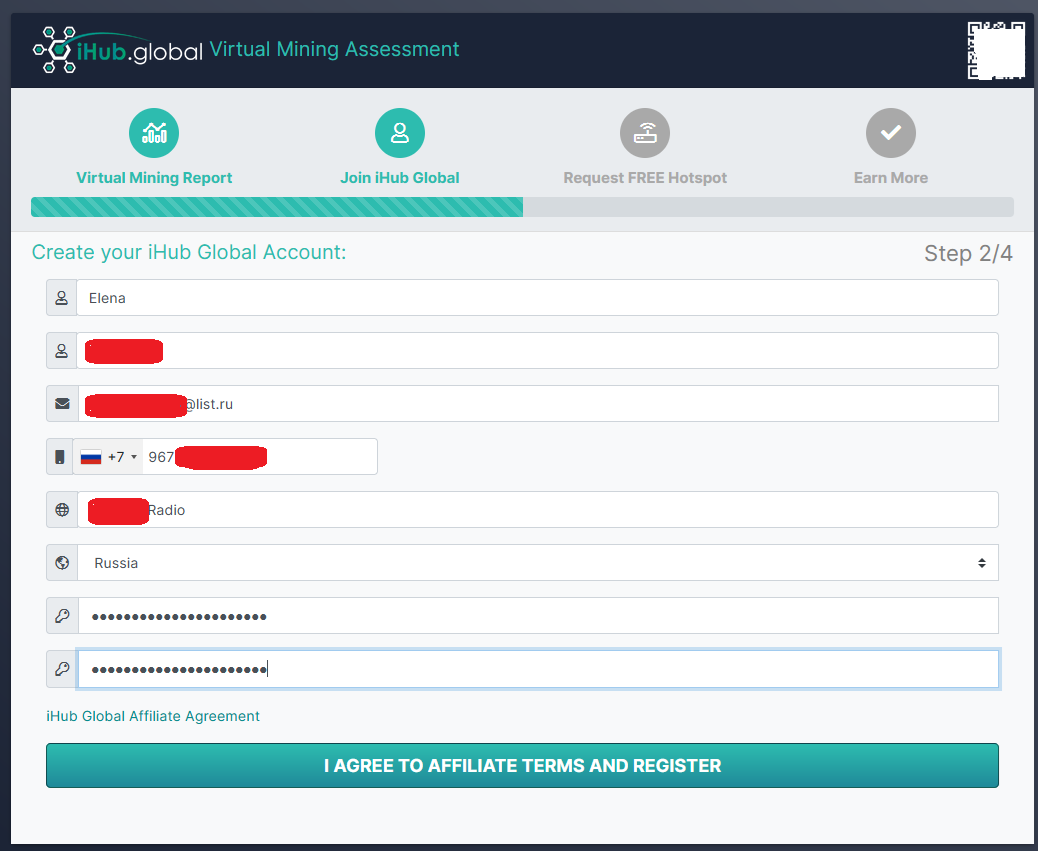Click the envelope icon beside the email field
1038x851 pixels.
point(62,404)
